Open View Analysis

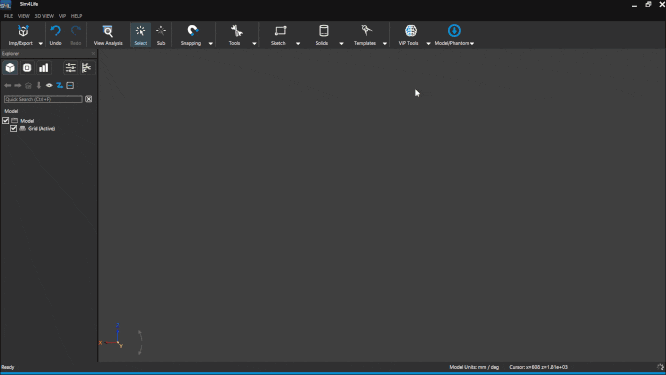pyautogui.click(x=108, y=35)
